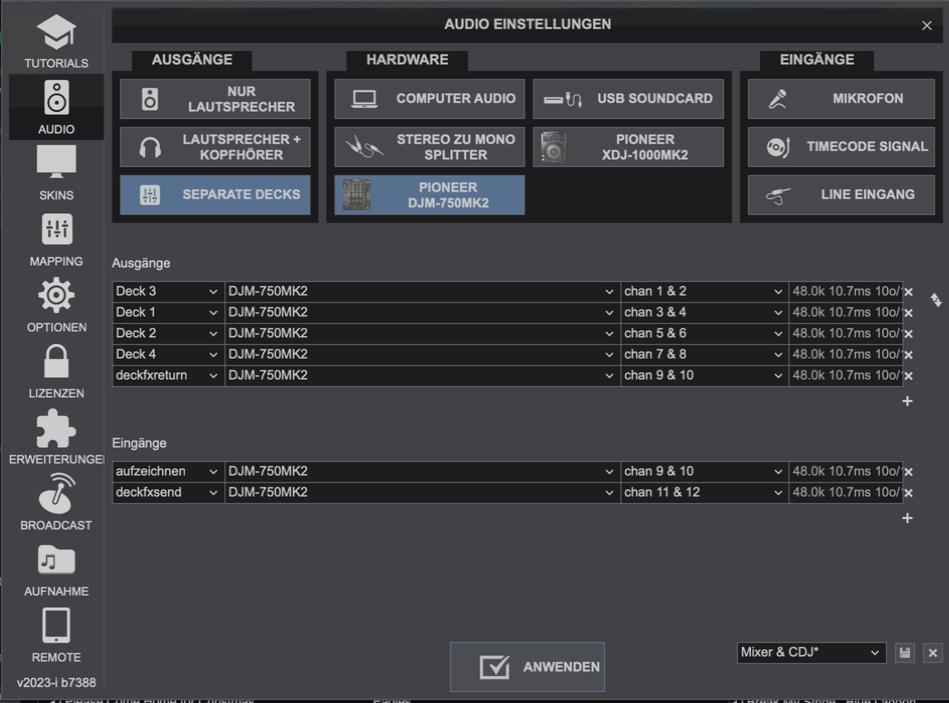
Task: Remove the deckfxreturn output row
Action: coord(908,376)
